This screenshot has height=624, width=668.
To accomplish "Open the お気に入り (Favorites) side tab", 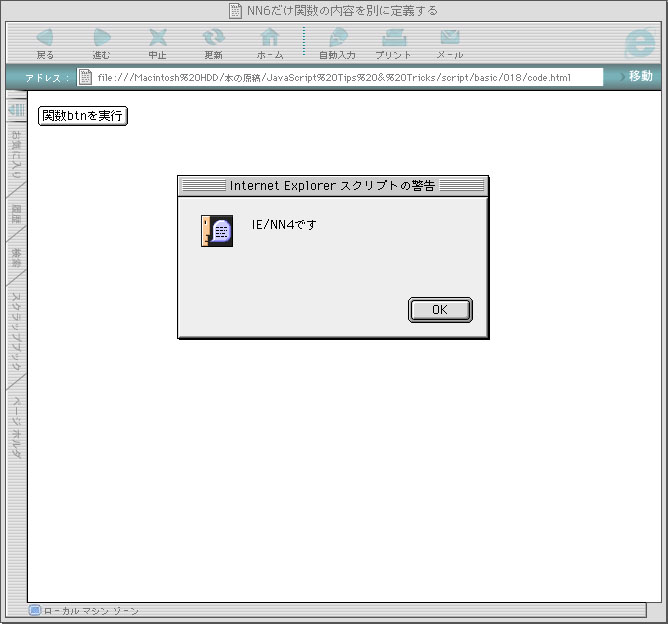I will click(x=16, y=154).
